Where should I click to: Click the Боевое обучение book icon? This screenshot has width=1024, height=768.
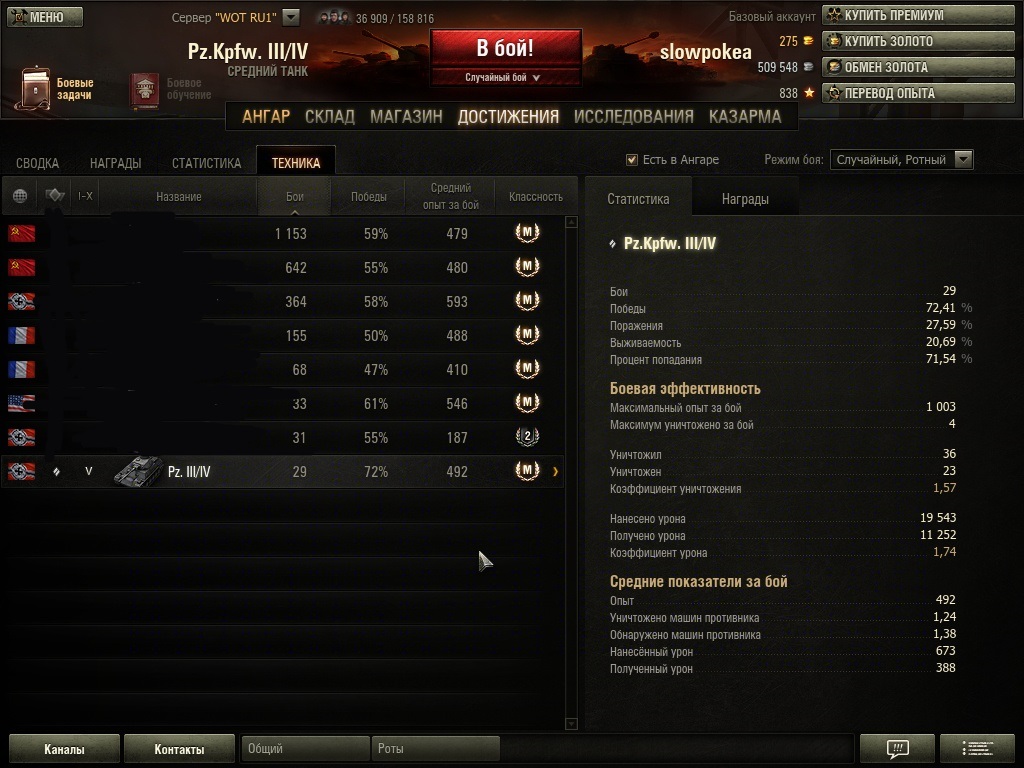[x=144, y=90]
